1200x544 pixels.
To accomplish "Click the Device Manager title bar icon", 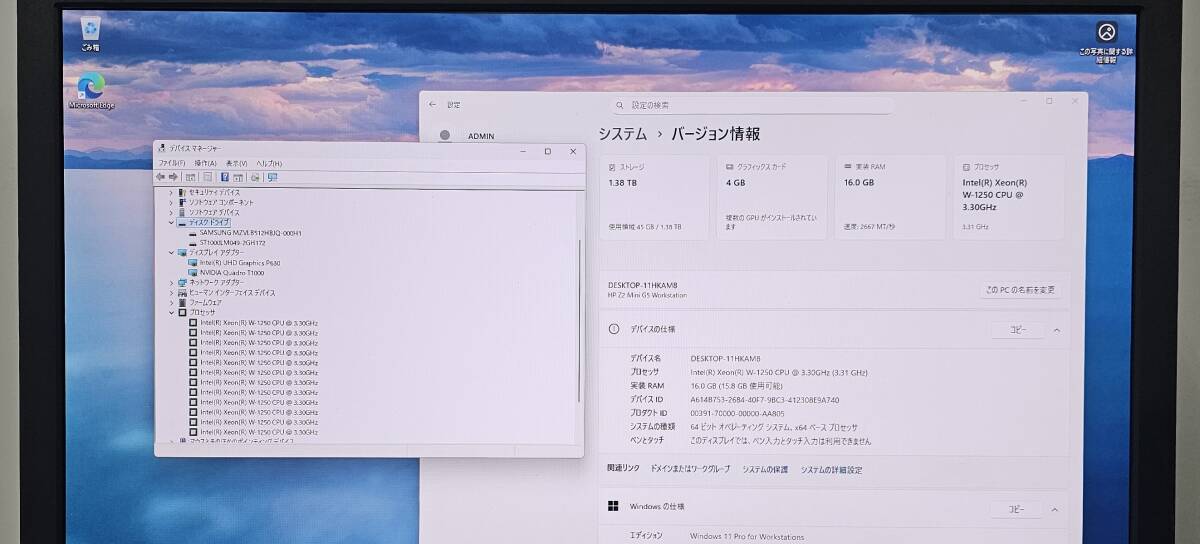I will [x=162, y=148].
